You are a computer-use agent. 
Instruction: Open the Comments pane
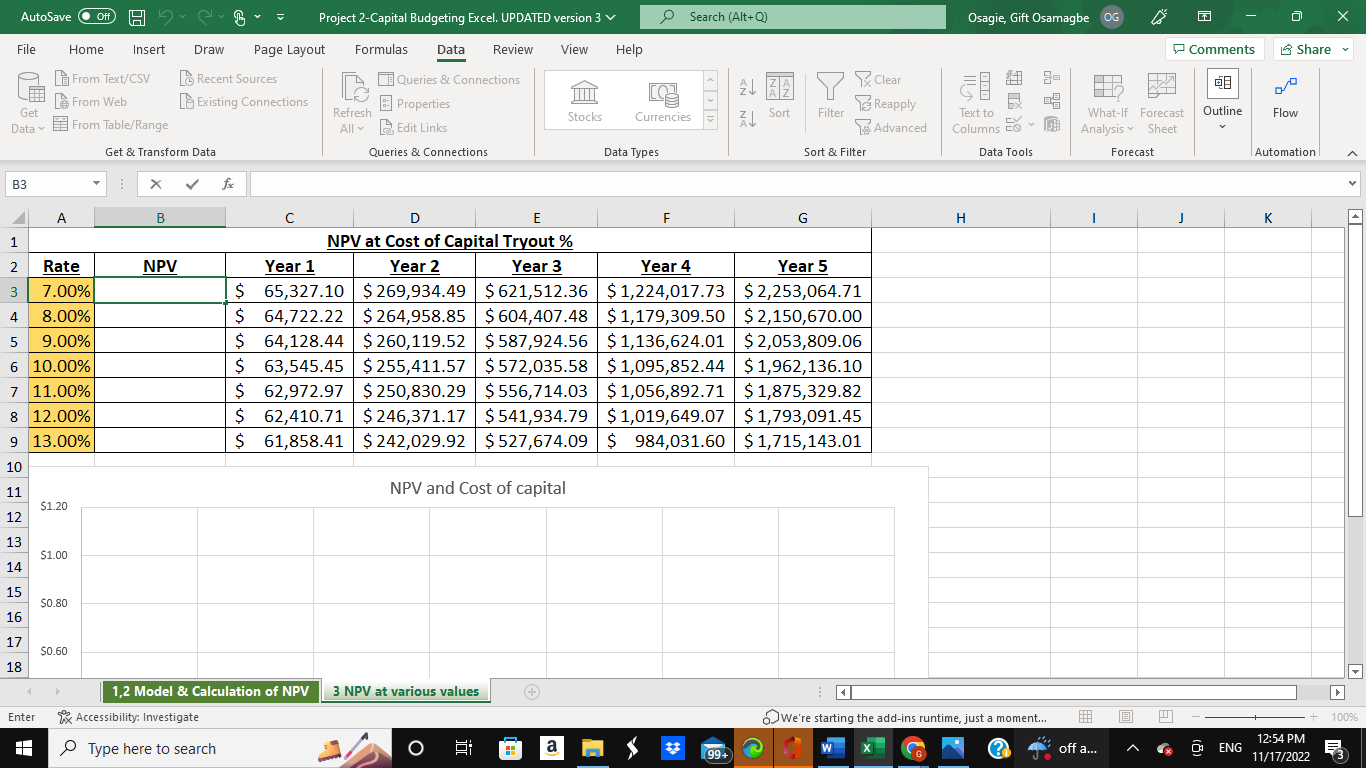[1214, 49]
